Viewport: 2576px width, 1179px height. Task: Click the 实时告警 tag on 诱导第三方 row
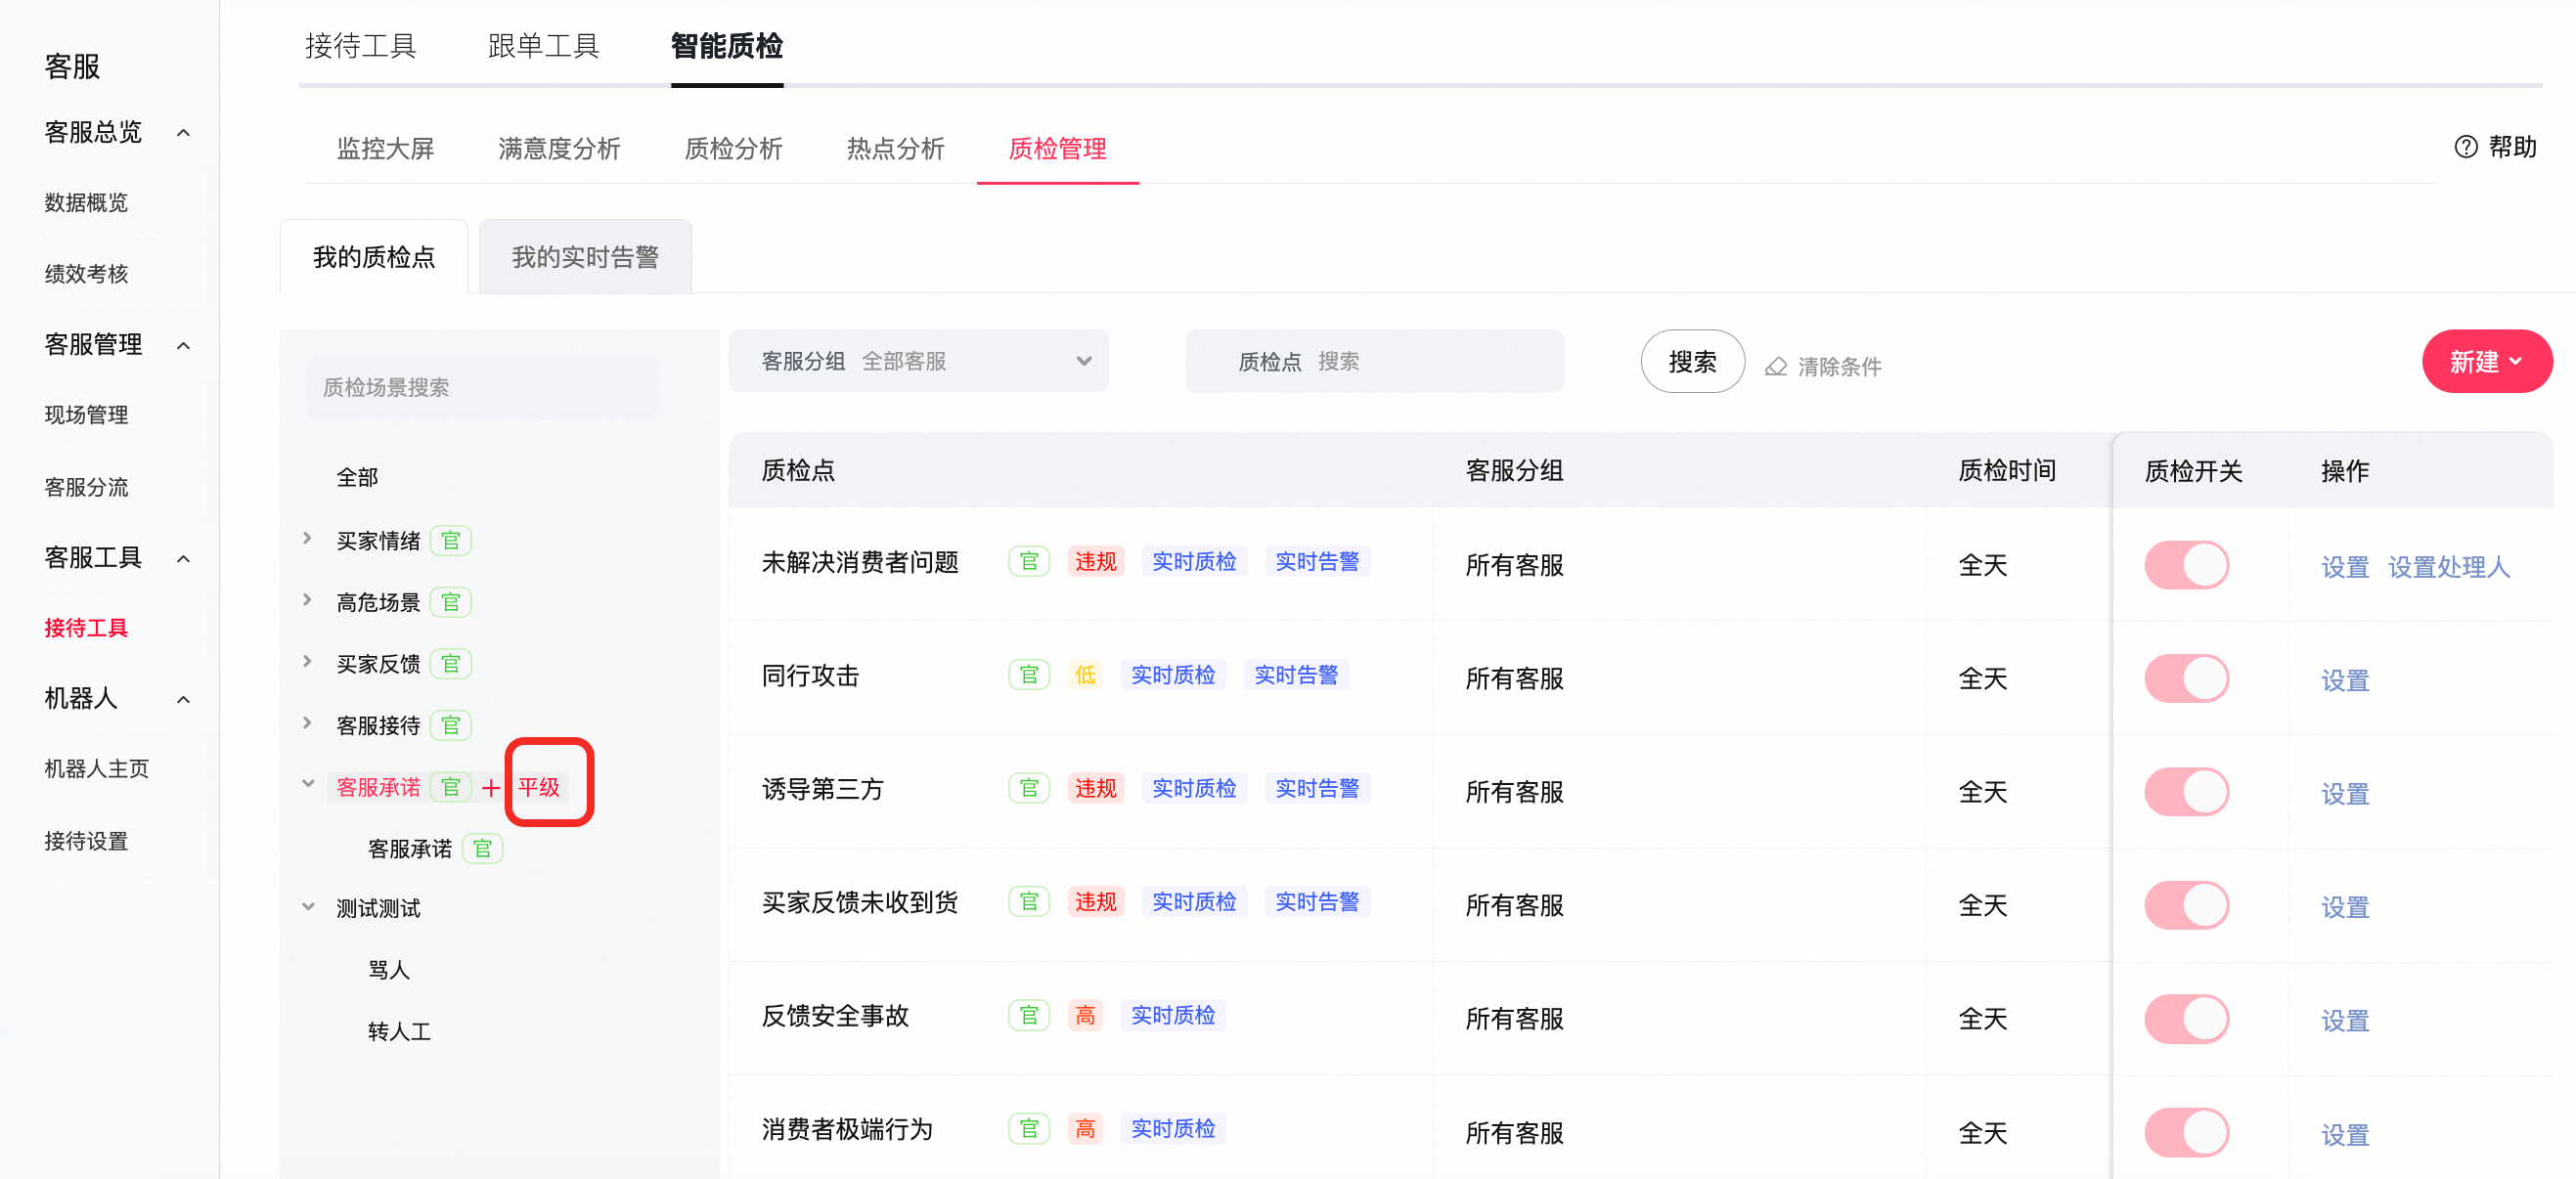(1317, 789)
